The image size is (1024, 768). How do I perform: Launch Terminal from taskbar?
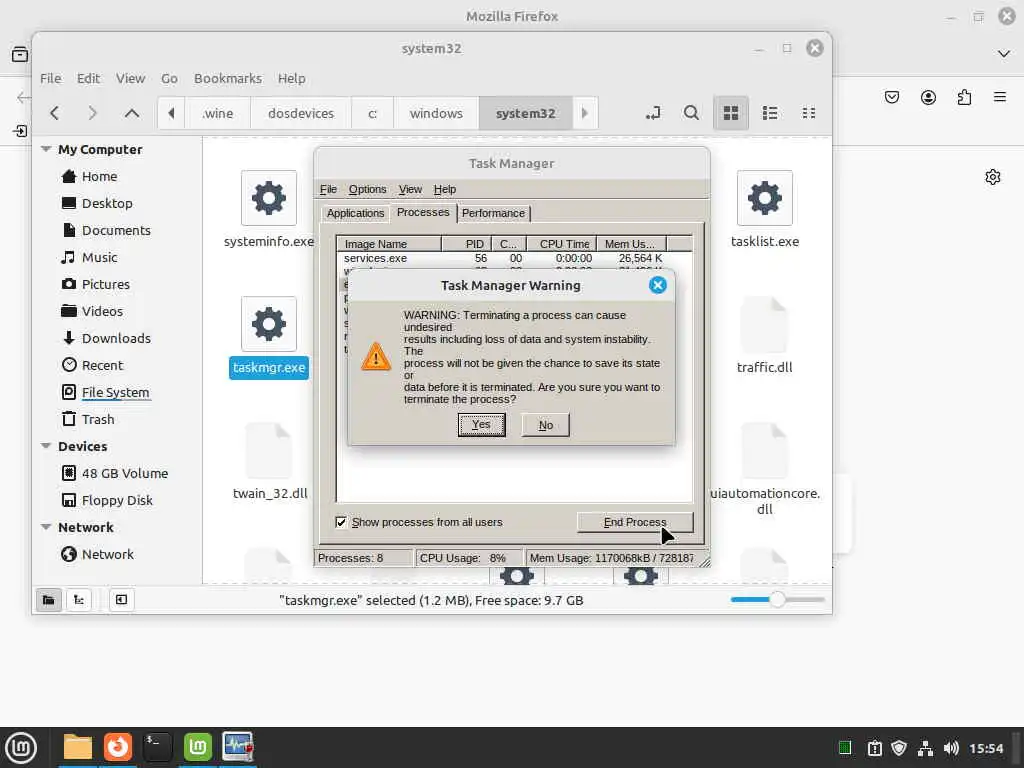click(x=157, y=747)
